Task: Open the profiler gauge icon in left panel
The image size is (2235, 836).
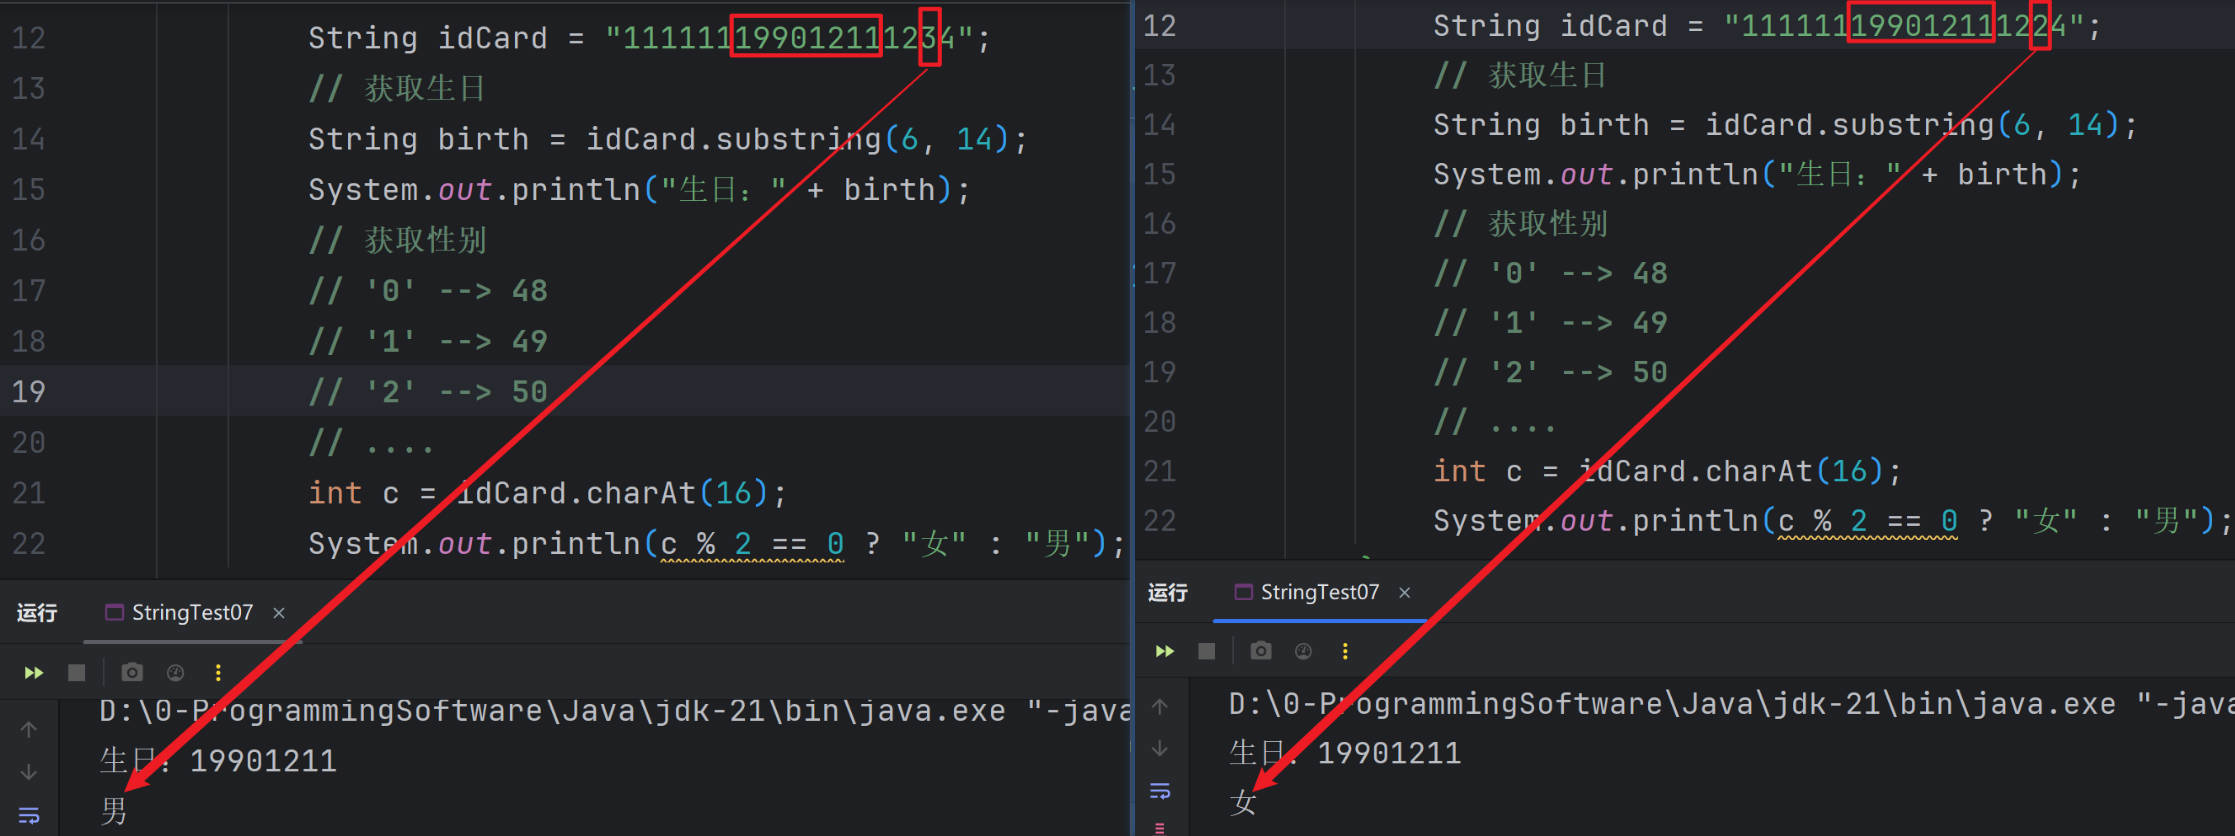Action: 175,673
